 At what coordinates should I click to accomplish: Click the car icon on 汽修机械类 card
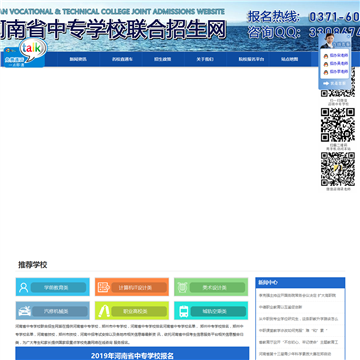24,311
